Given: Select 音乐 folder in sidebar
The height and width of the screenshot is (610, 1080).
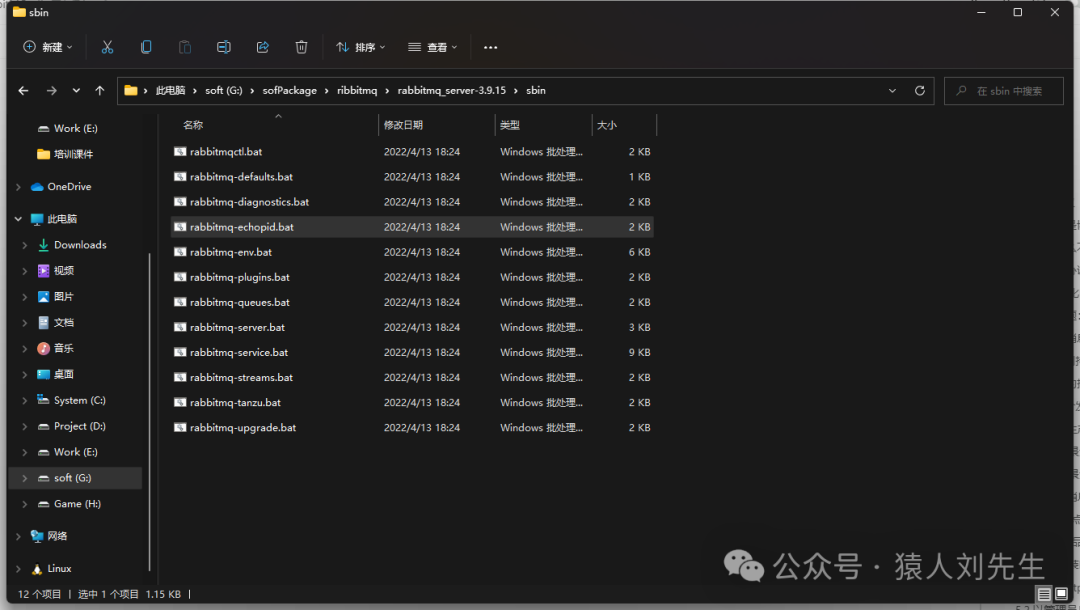Looking at the screenshot, I should (x=63, y=348).
